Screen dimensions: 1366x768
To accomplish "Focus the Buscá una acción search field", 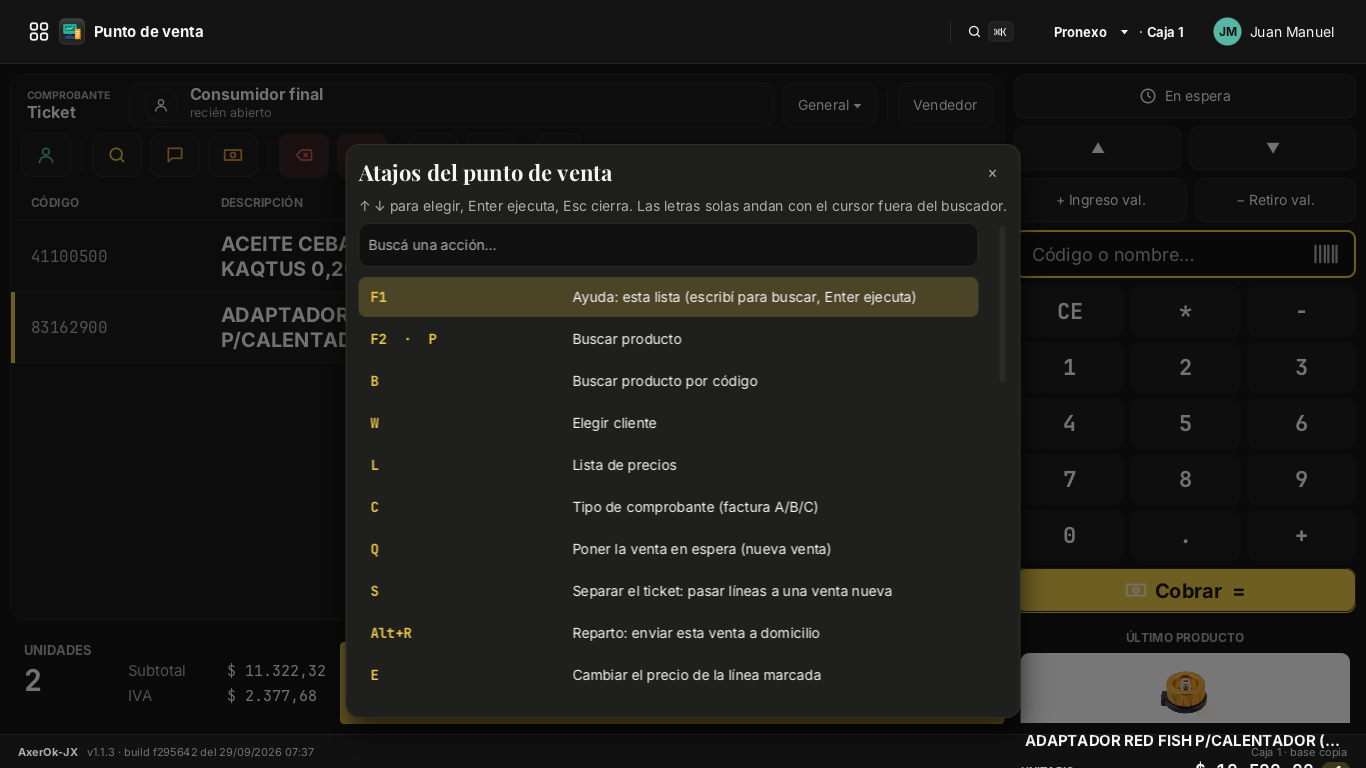I will tap(668, 245).
